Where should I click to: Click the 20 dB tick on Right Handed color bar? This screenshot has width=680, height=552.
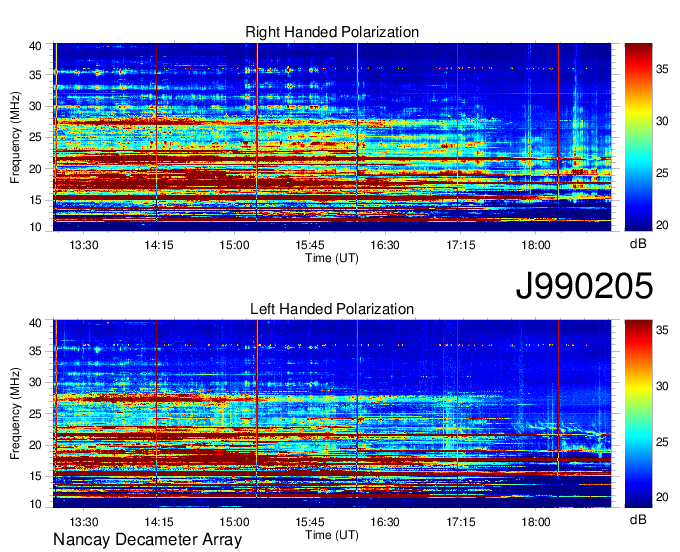click(x=662, y=225)
